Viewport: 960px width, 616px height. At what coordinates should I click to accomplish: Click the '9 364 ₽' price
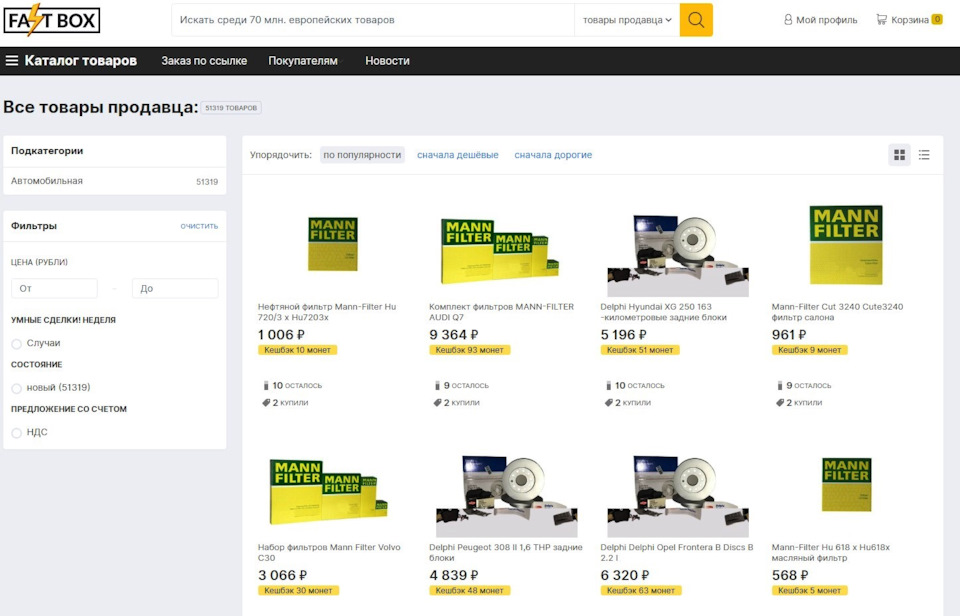point(454,335)
